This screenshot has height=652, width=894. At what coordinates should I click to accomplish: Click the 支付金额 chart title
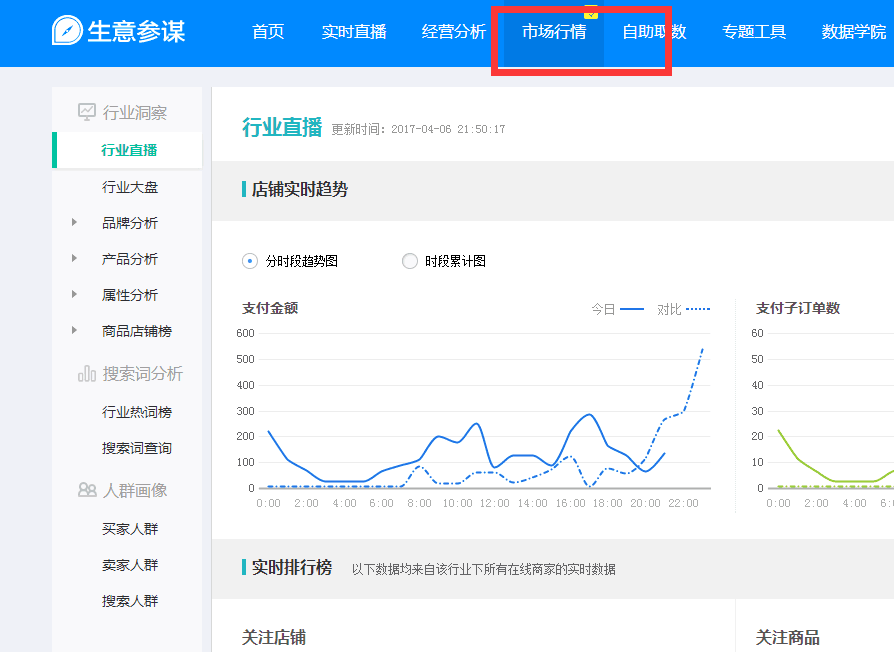pos(270,308)
